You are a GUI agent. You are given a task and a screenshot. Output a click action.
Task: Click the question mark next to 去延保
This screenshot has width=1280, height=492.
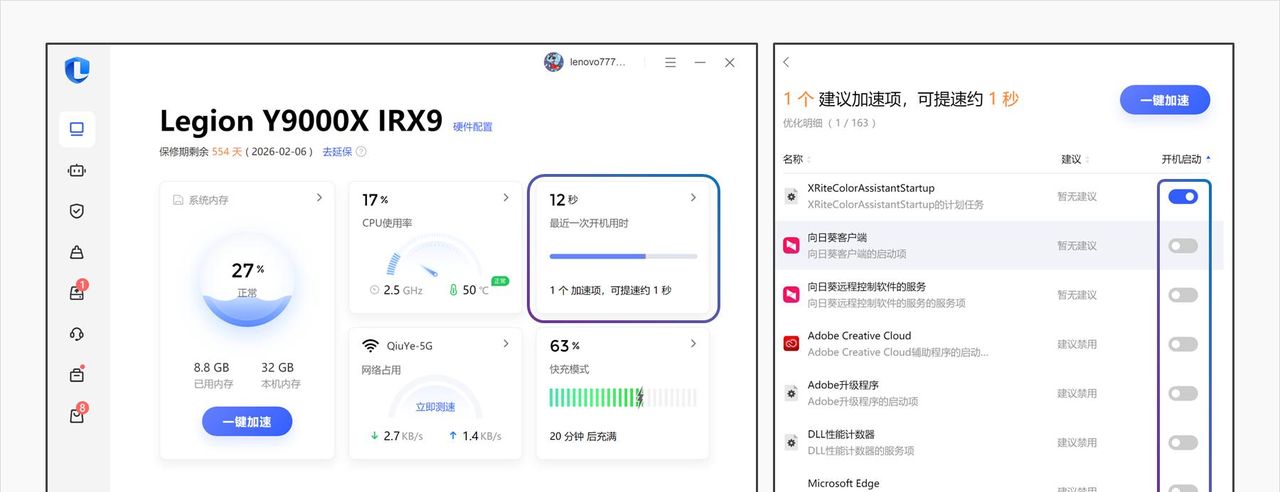pos(361,152)
